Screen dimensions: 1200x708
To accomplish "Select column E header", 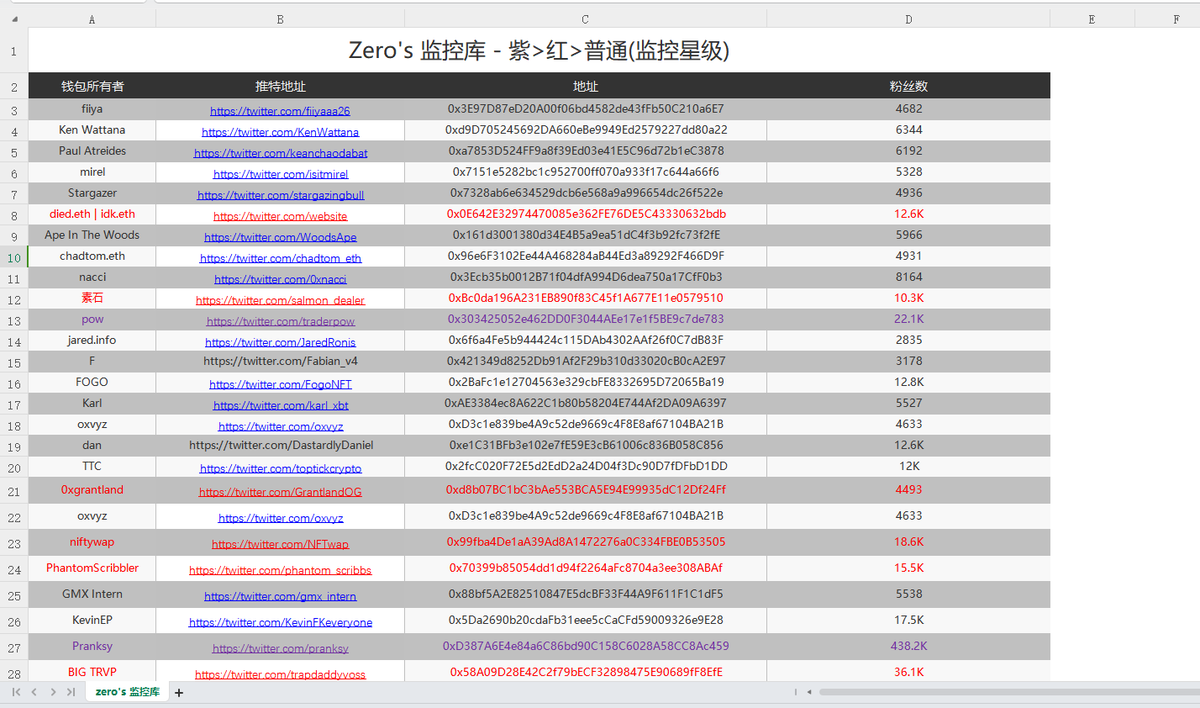I will (1091, 19).
